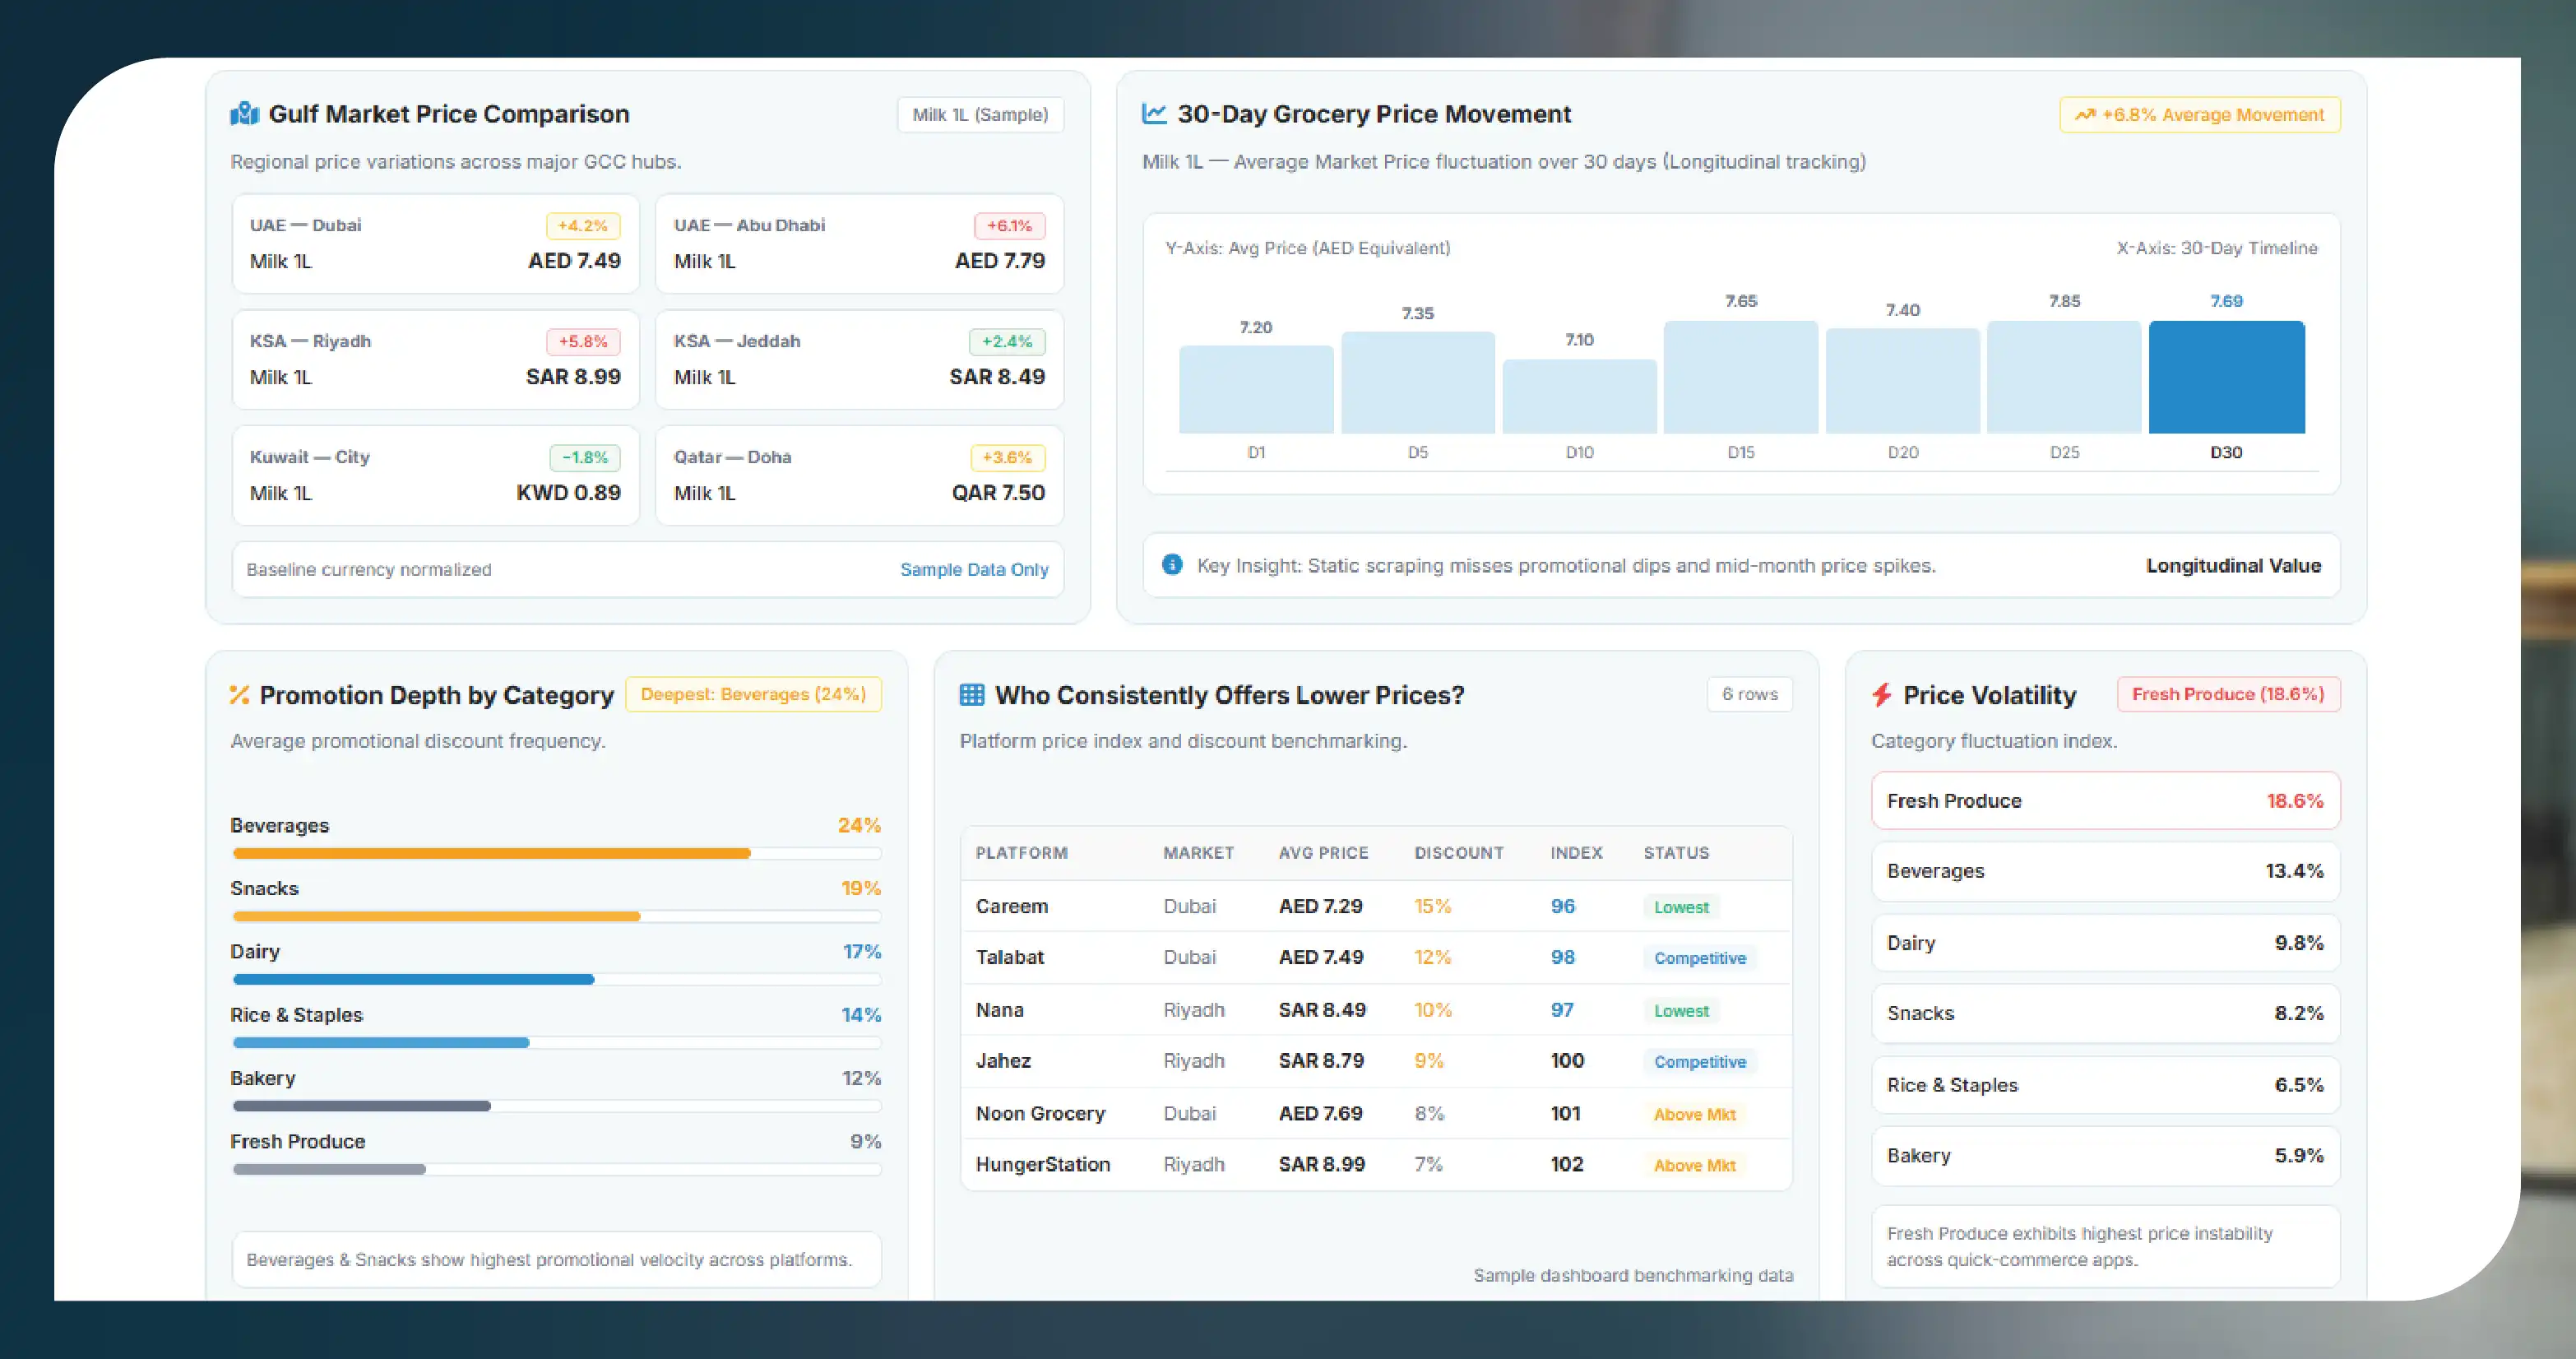Click the Competitive status tag for Talabat
The height and width of the screenshot is (1359, 2576).
pyautogui.click(x=1700, y=958)
